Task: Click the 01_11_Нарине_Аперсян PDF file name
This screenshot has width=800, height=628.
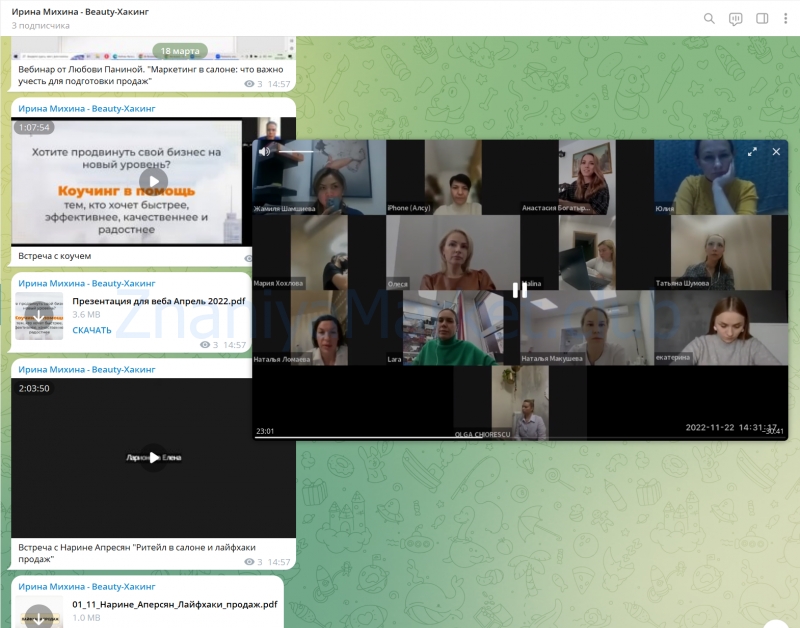Action: (x=174, y=604)
